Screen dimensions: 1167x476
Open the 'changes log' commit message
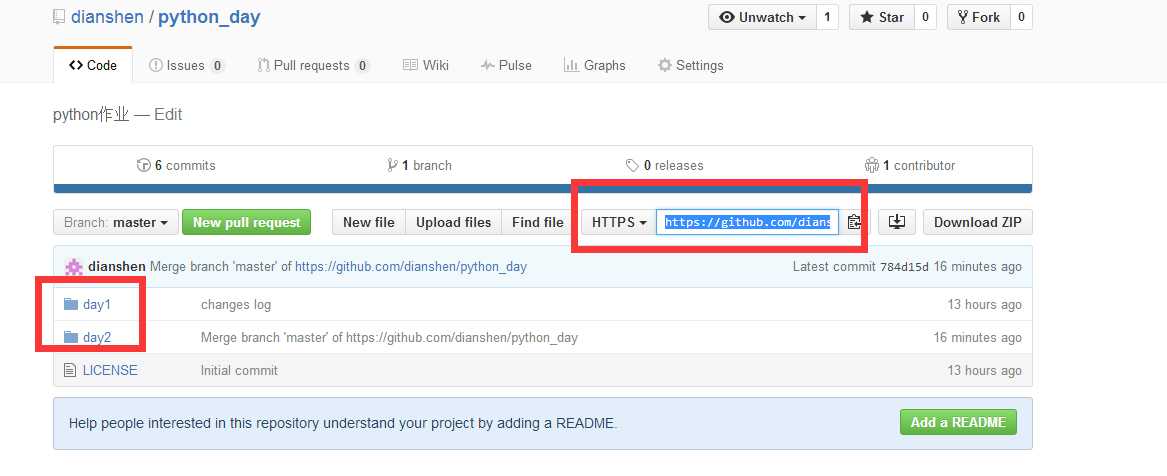[x=236, y=304]
